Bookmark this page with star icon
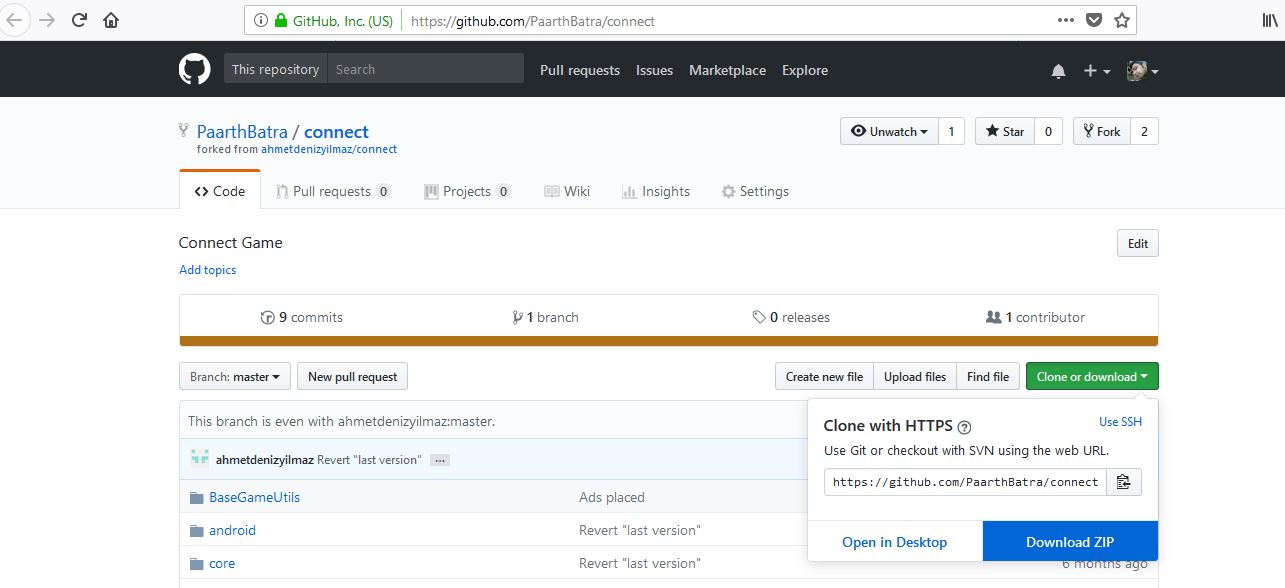Screen dimensions: 1285x588 [x=1121, y=20]
